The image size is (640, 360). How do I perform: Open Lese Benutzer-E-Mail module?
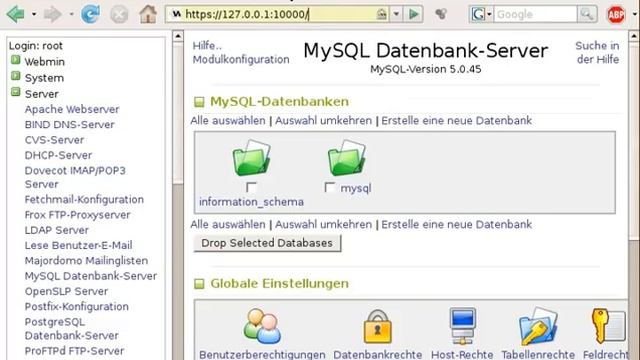pos(78,245)
